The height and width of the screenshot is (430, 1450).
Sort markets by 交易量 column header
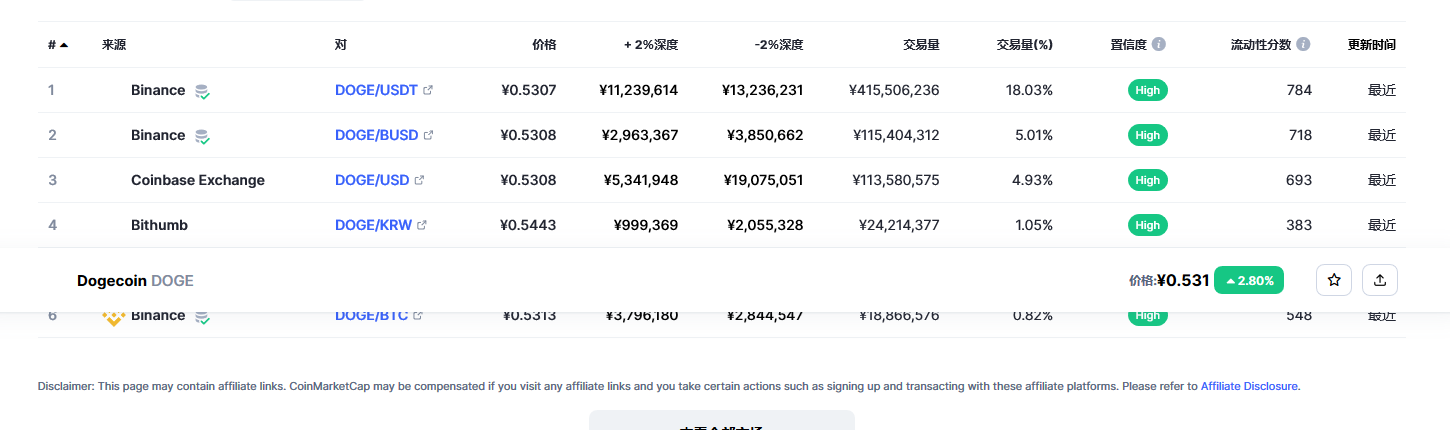(921, 45)
